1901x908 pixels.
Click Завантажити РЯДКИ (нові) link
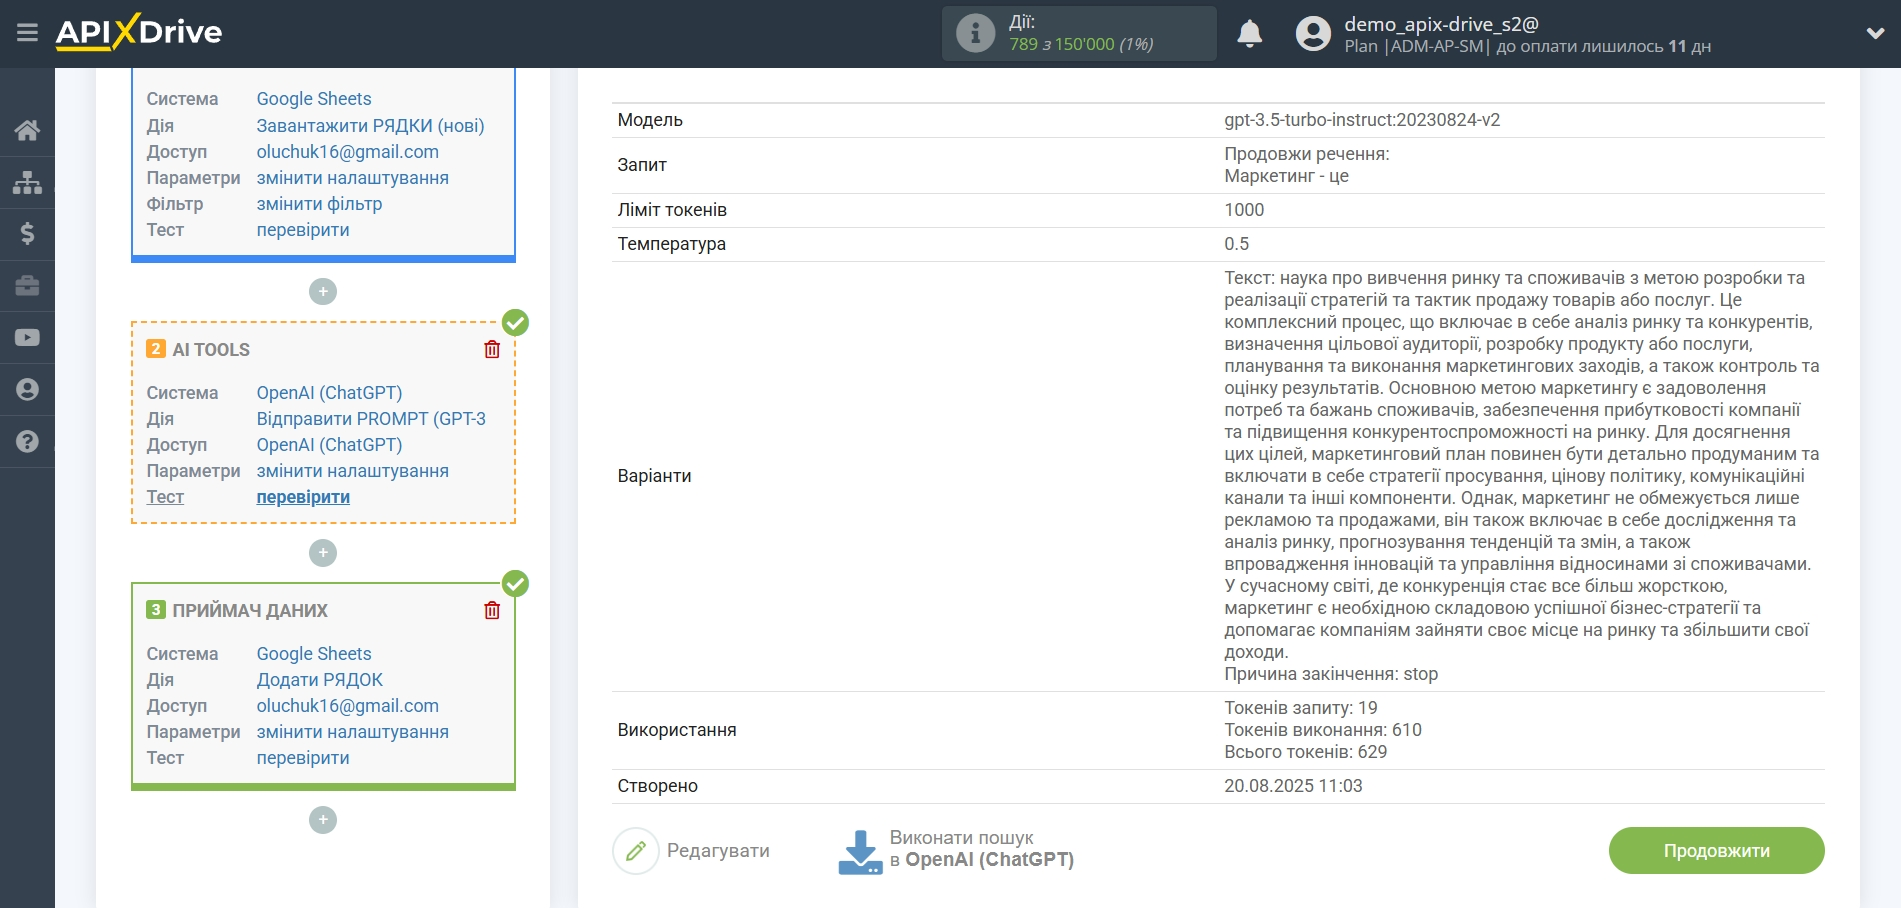coord(370,126)
